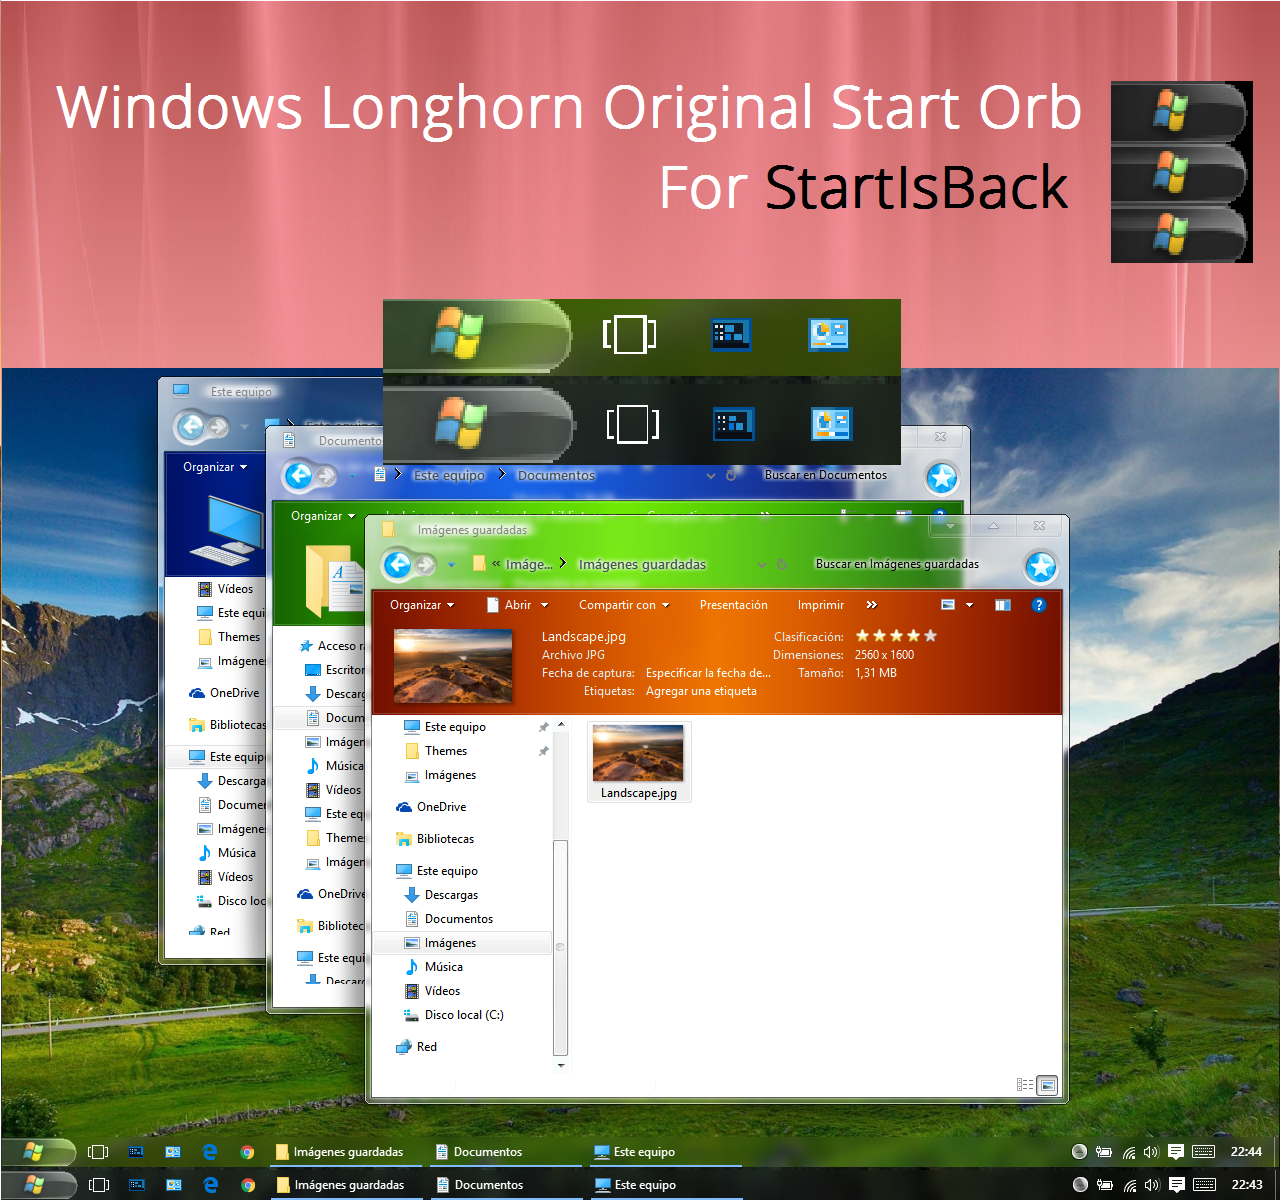Set Landscape.jpg rating to three stars
This screenshot has width=1280, height=1200.
click(897, 636)
